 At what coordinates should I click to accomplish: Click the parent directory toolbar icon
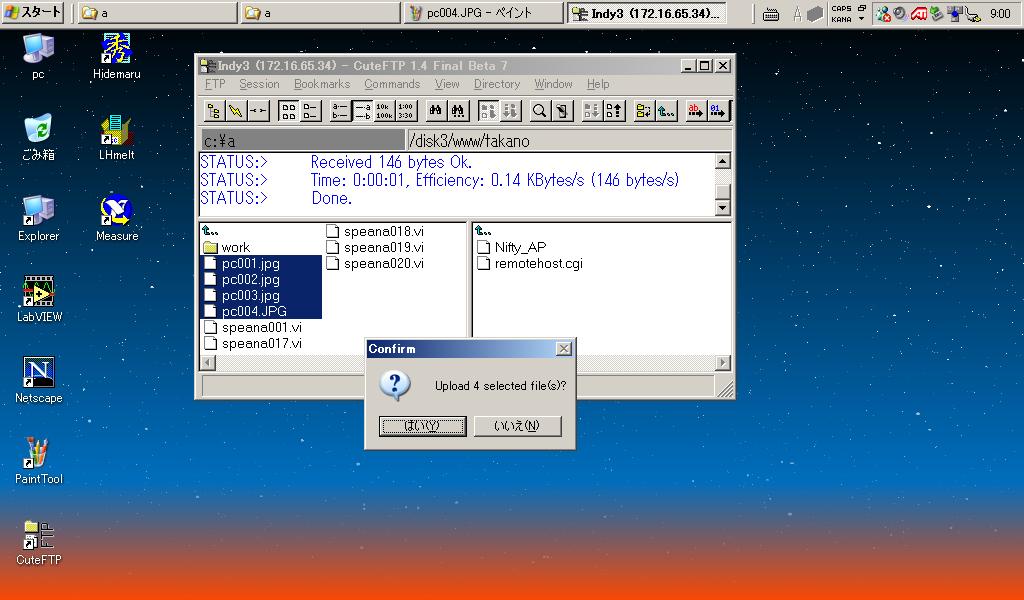click(x=667, y=111)
